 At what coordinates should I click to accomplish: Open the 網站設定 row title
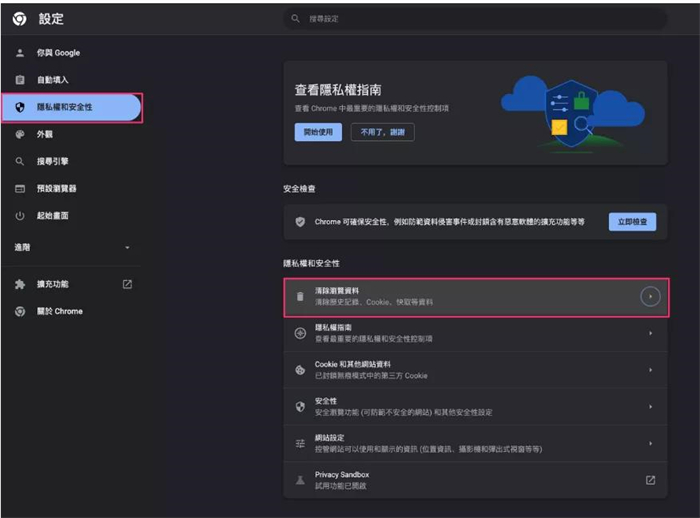pos(329,438)
